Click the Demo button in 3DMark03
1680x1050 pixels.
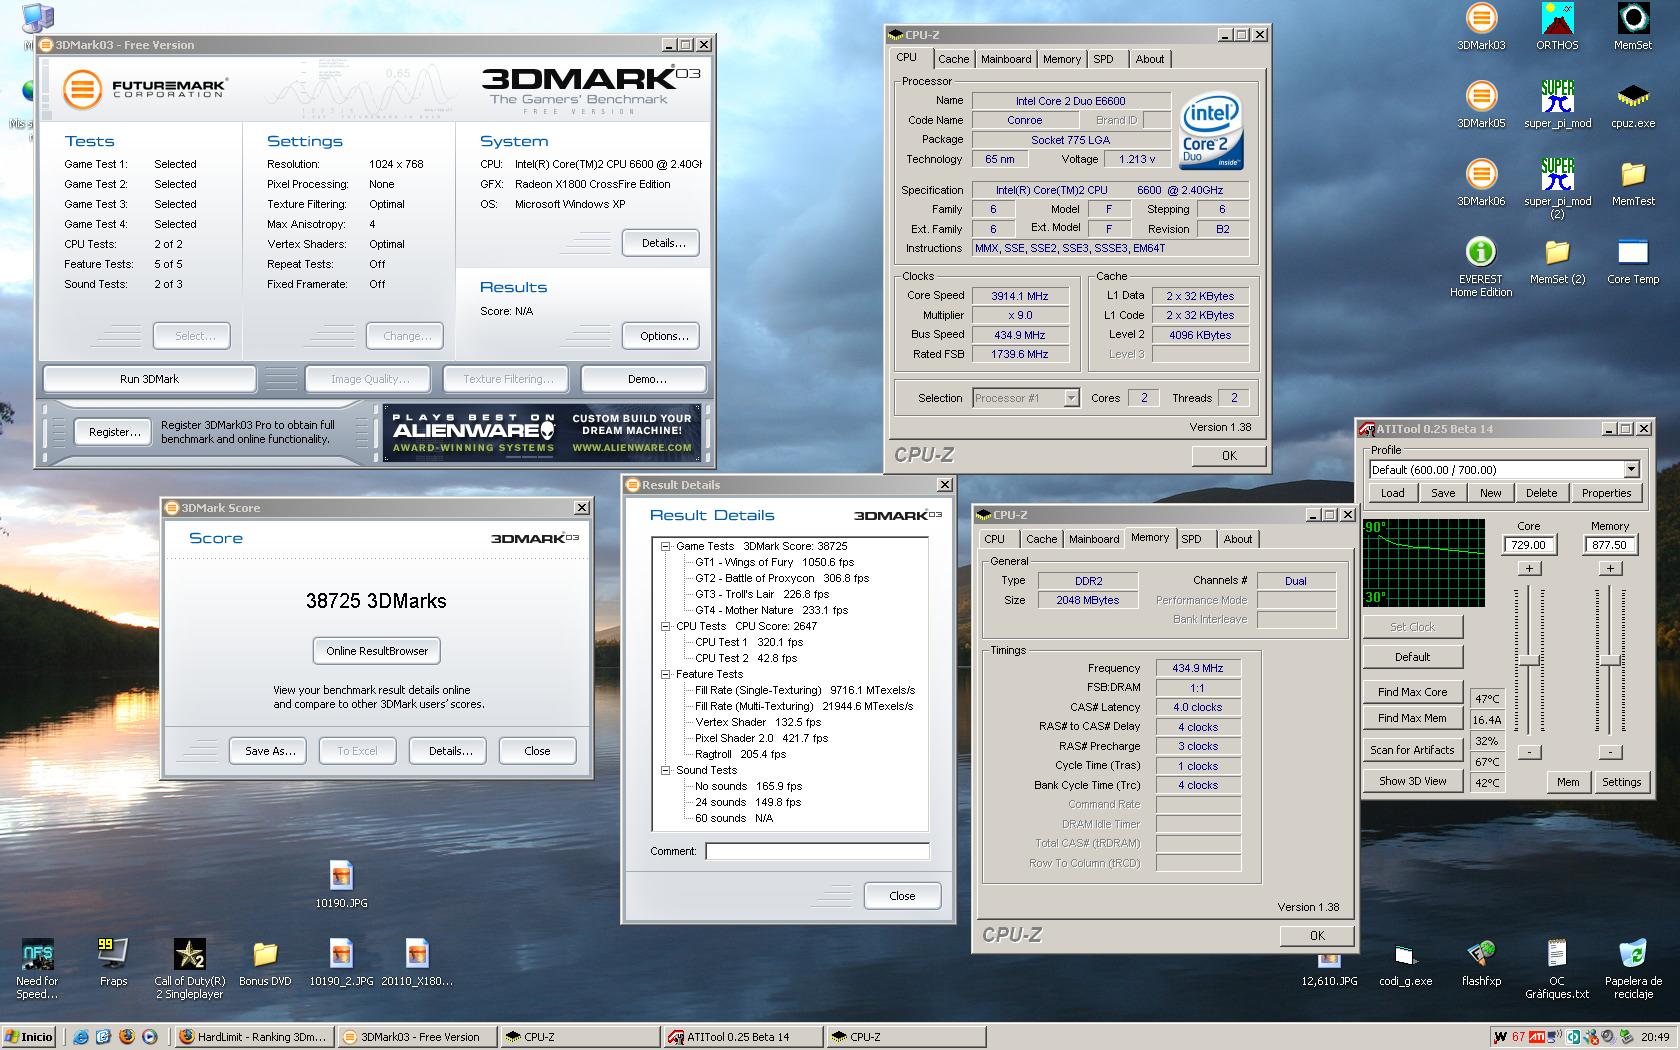646,379
